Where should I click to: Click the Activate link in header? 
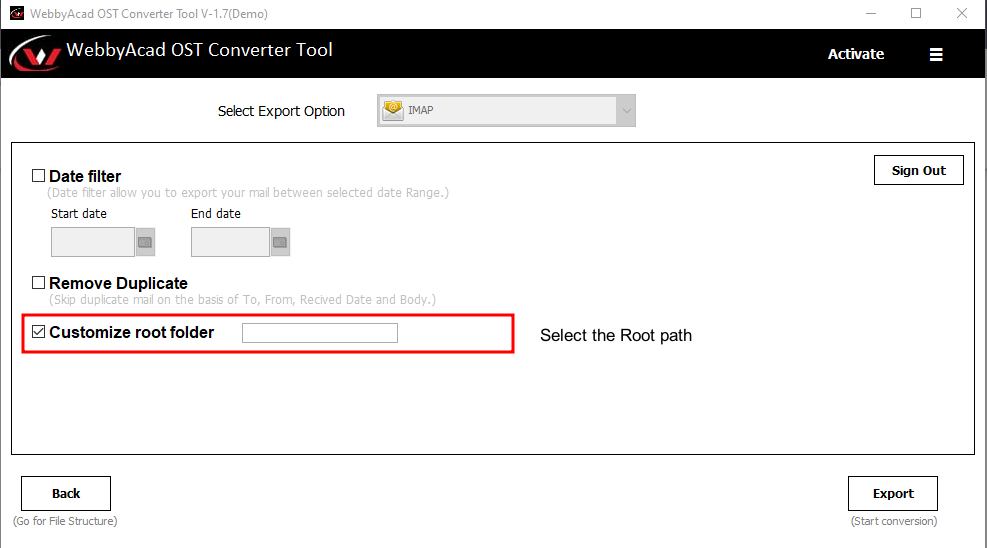855,54
